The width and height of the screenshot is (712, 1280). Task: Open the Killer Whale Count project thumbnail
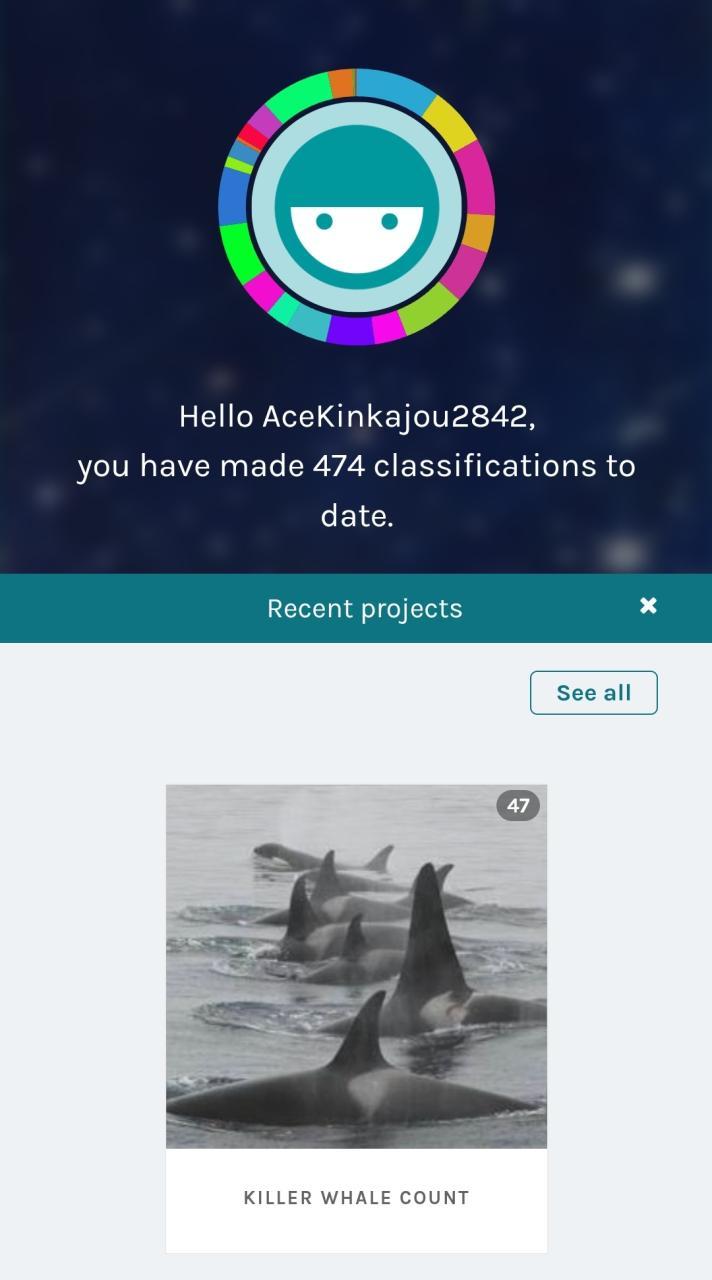[356, 966]
